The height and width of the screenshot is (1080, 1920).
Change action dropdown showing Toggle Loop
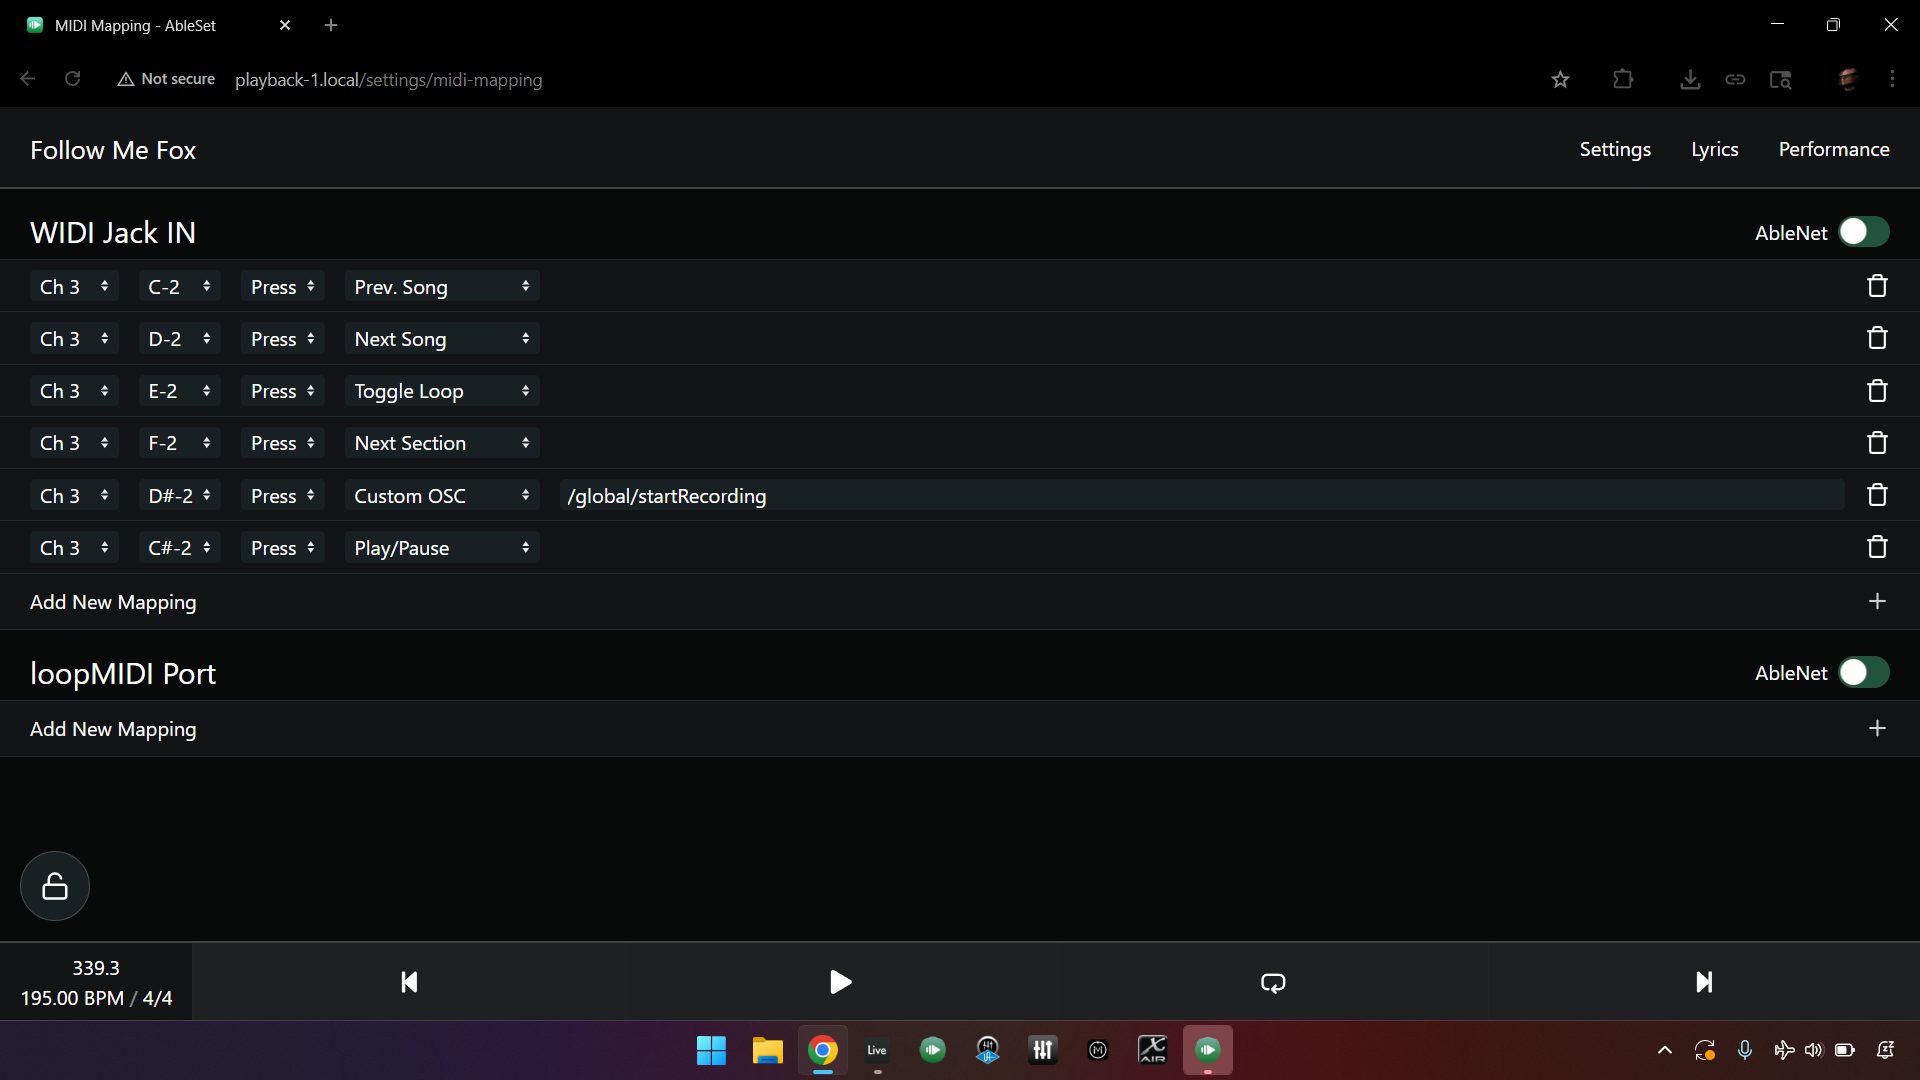442,391
